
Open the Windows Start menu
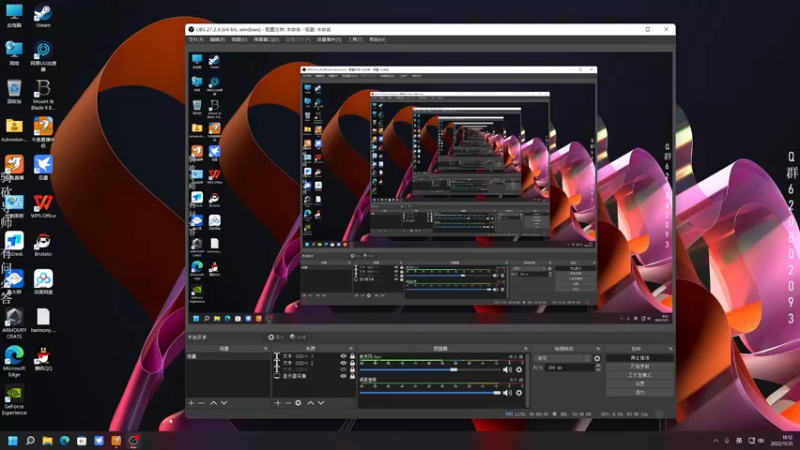point(13,440)
